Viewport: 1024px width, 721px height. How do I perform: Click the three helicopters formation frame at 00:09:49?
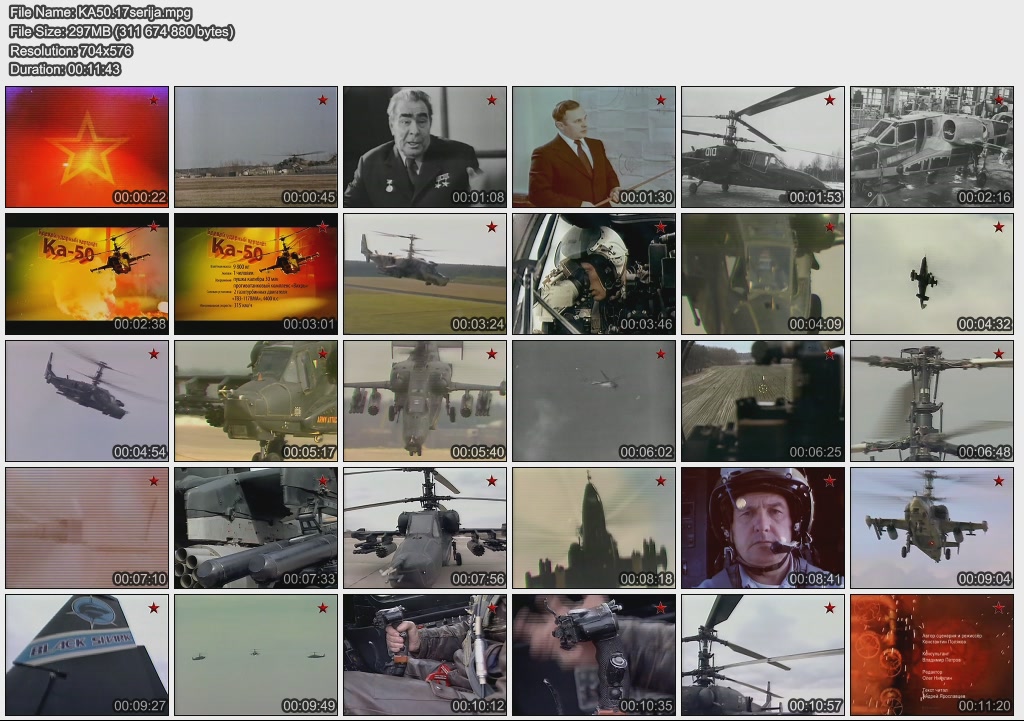[256, 654]
